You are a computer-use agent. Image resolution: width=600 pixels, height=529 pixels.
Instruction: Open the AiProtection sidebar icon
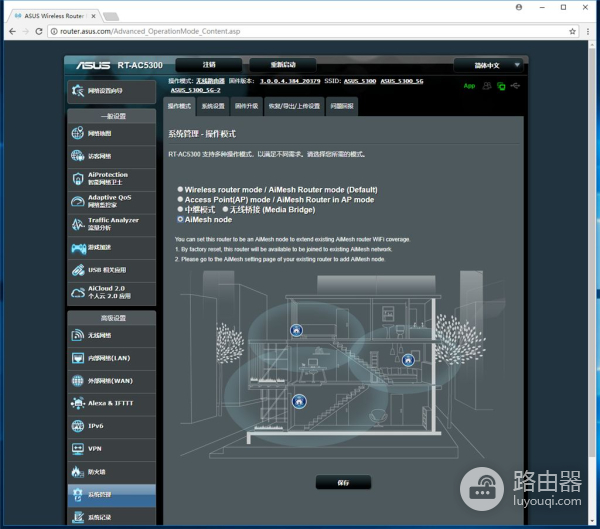point(78,178)
